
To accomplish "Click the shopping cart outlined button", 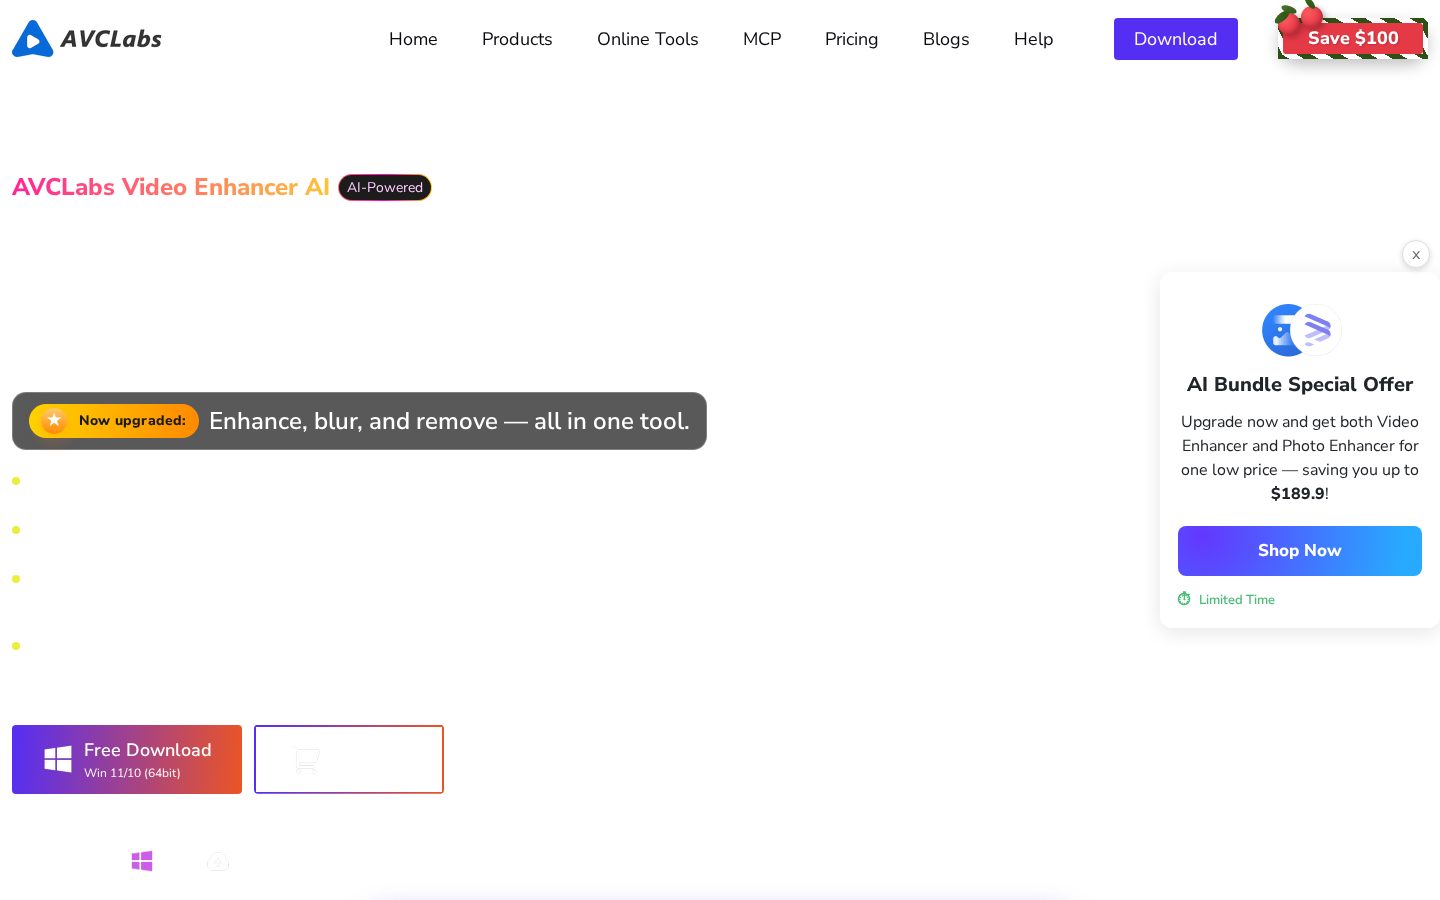I will pyautogui.click(x=349, y=760).
